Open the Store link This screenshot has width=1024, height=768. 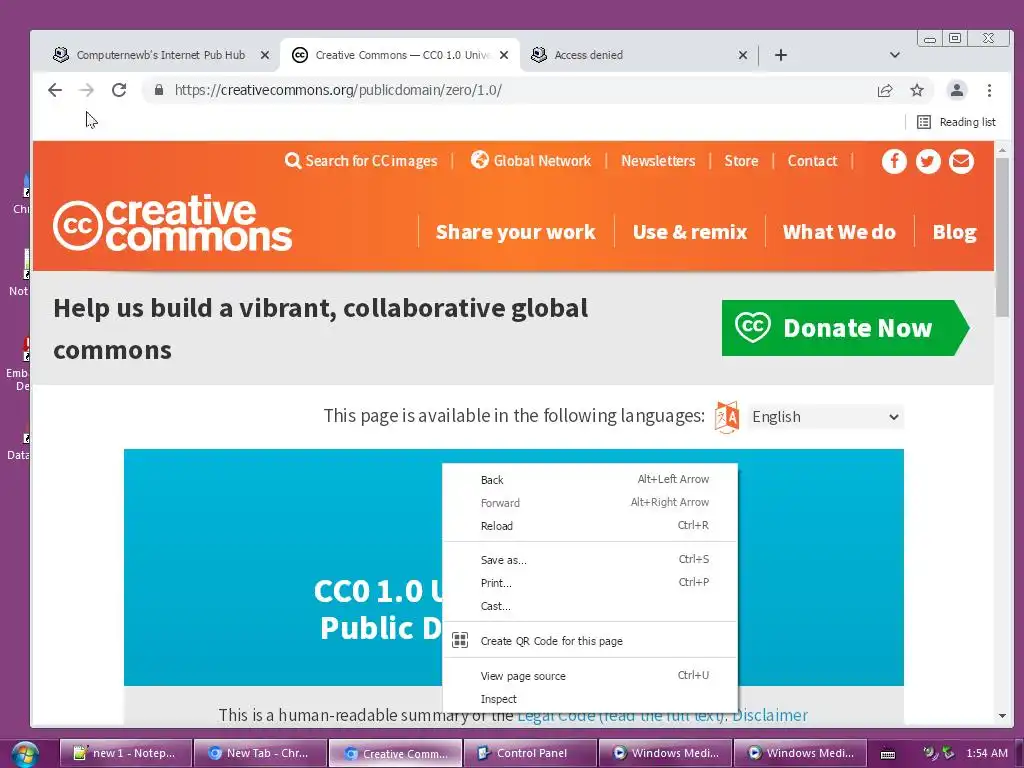click(x=741, y=161)
